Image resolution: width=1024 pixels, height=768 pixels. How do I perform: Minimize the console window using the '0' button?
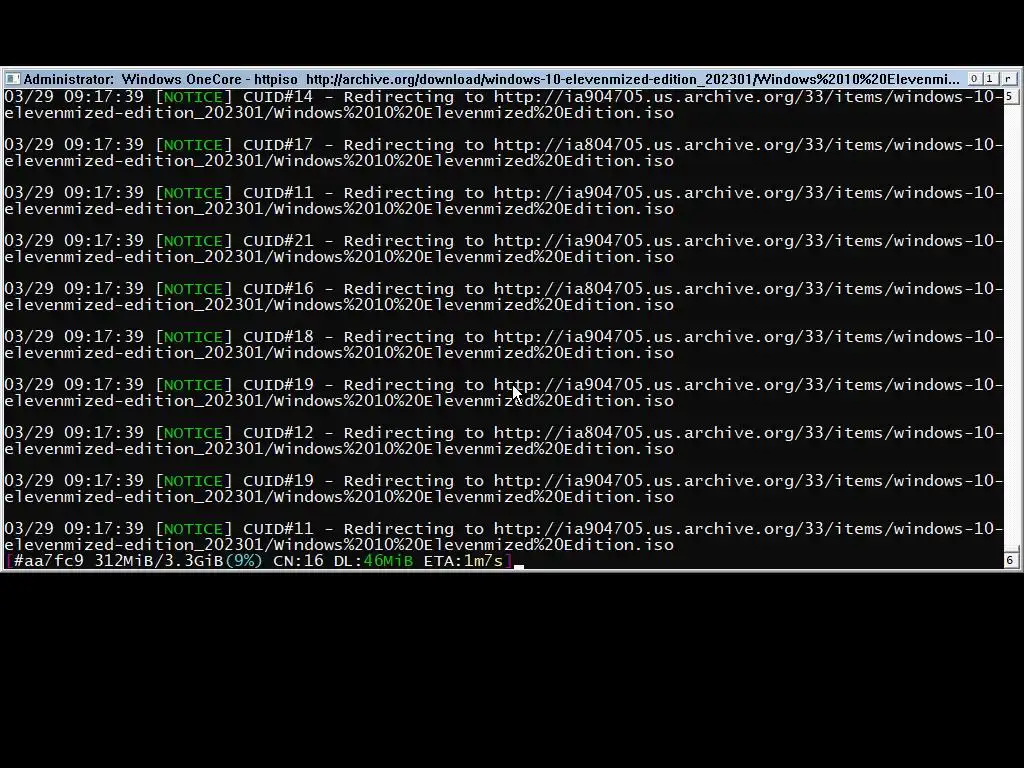coord(974,79)
